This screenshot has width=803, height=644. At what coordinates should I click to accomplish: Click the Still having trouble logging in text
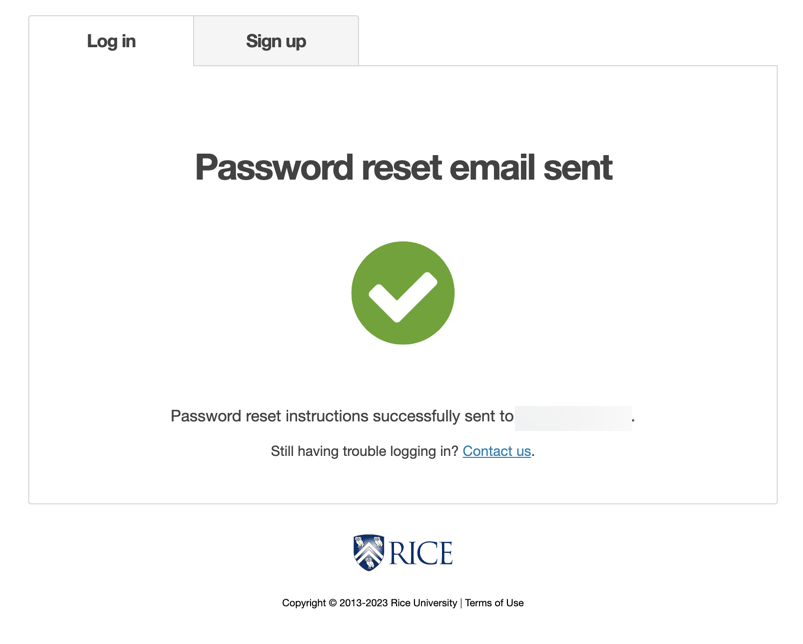pos(366,451)
